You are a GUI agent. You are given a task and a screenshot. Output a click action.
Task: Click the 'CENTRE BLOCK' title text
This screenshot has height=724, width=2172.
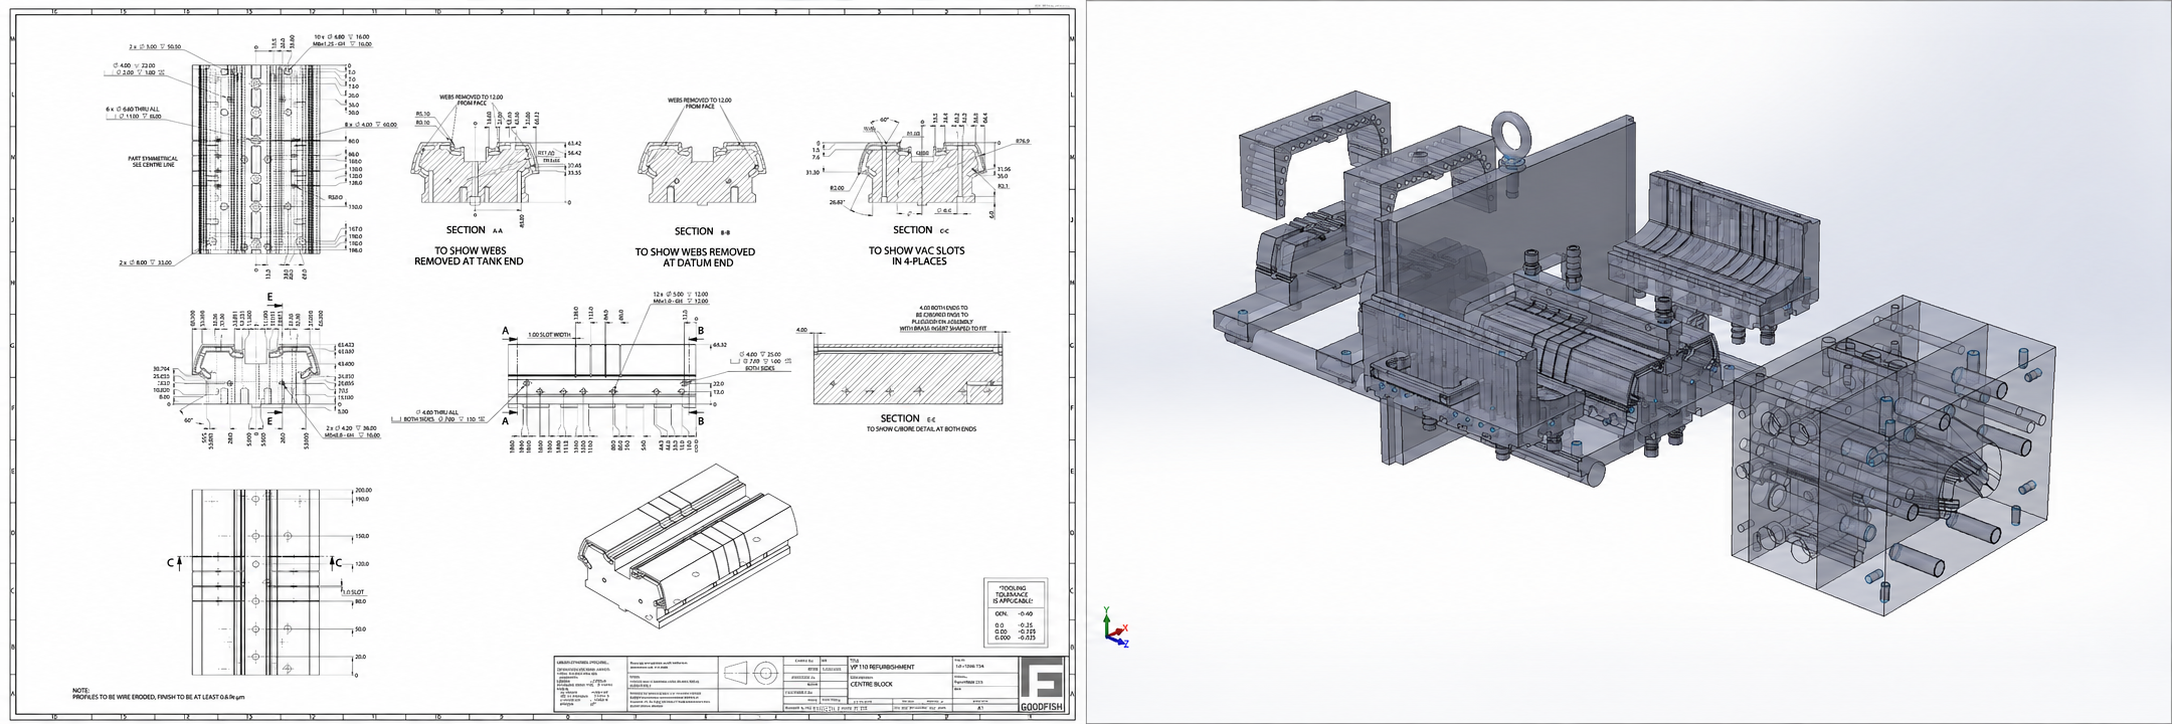point(870,684)
